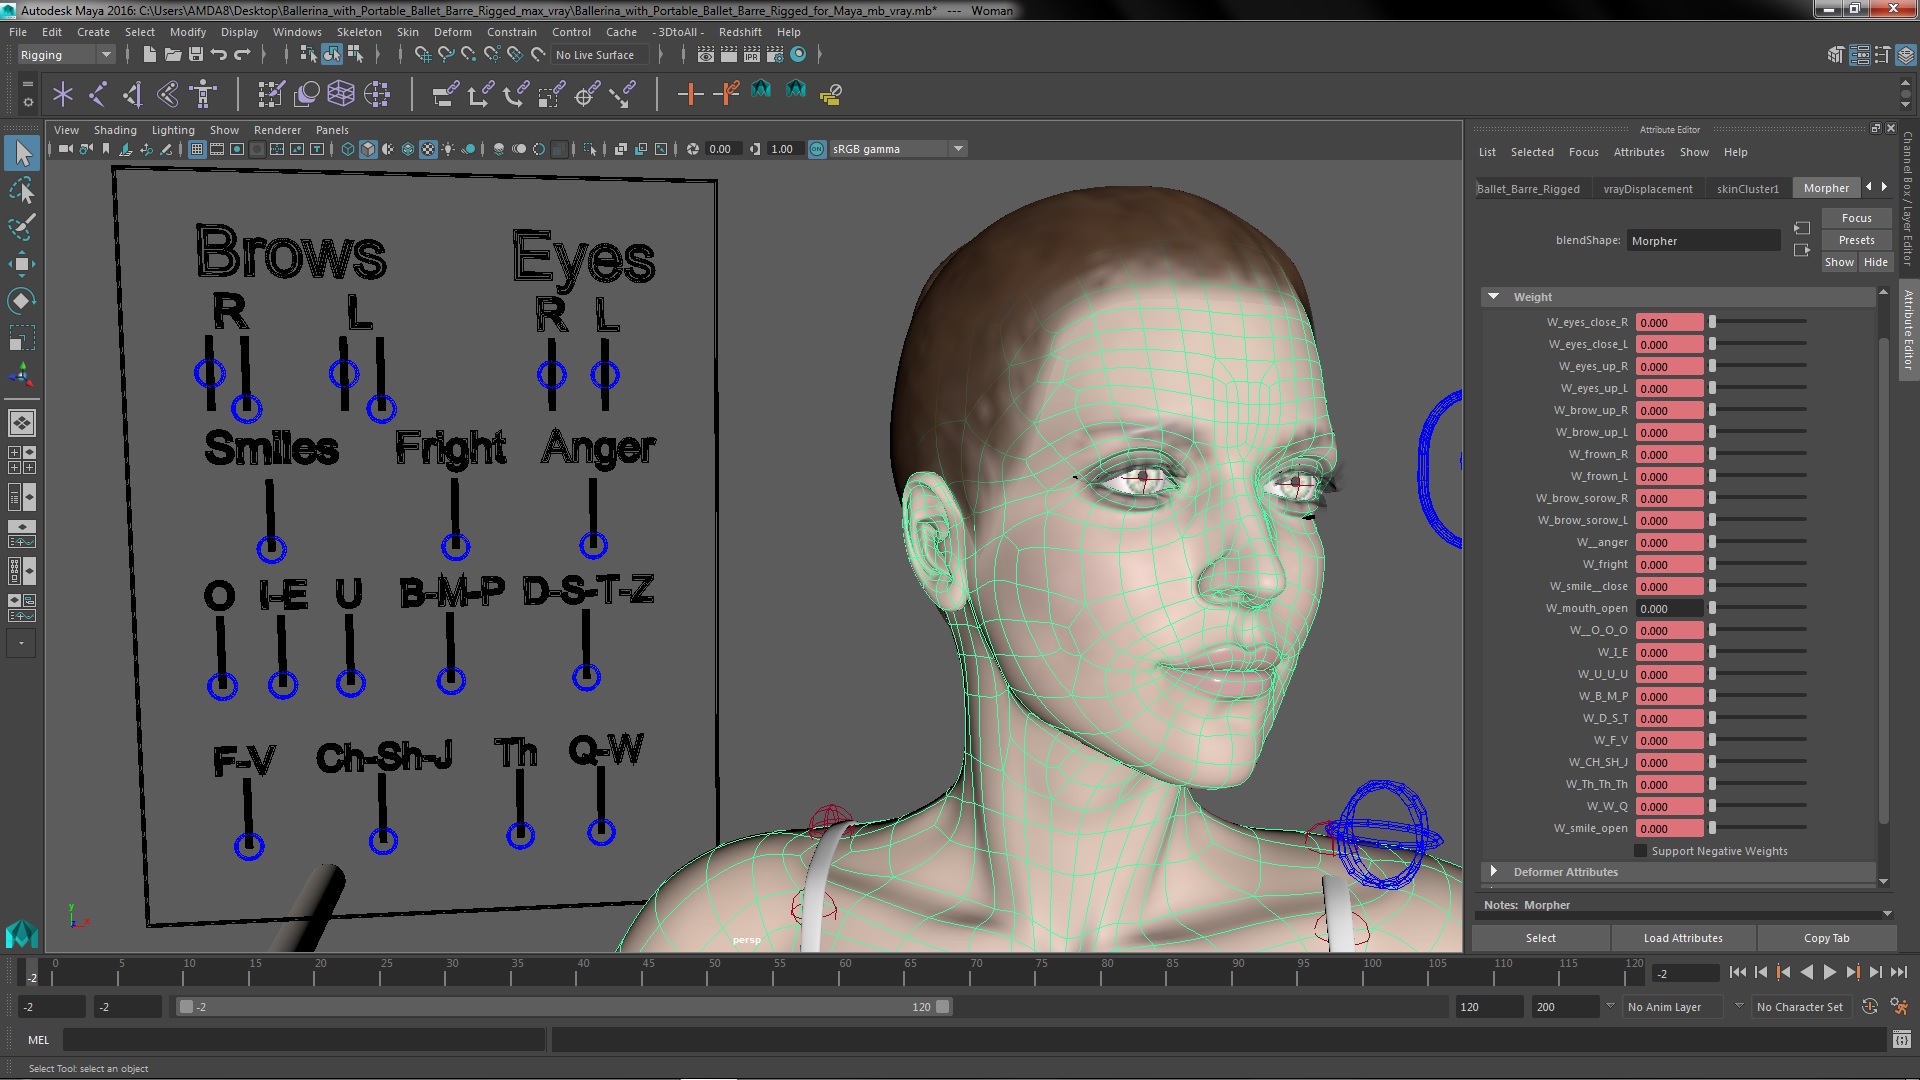This screenshot has width=1920, height=1080.
Task: Click the W_mouth_open weight slider
Action: 1758,608
